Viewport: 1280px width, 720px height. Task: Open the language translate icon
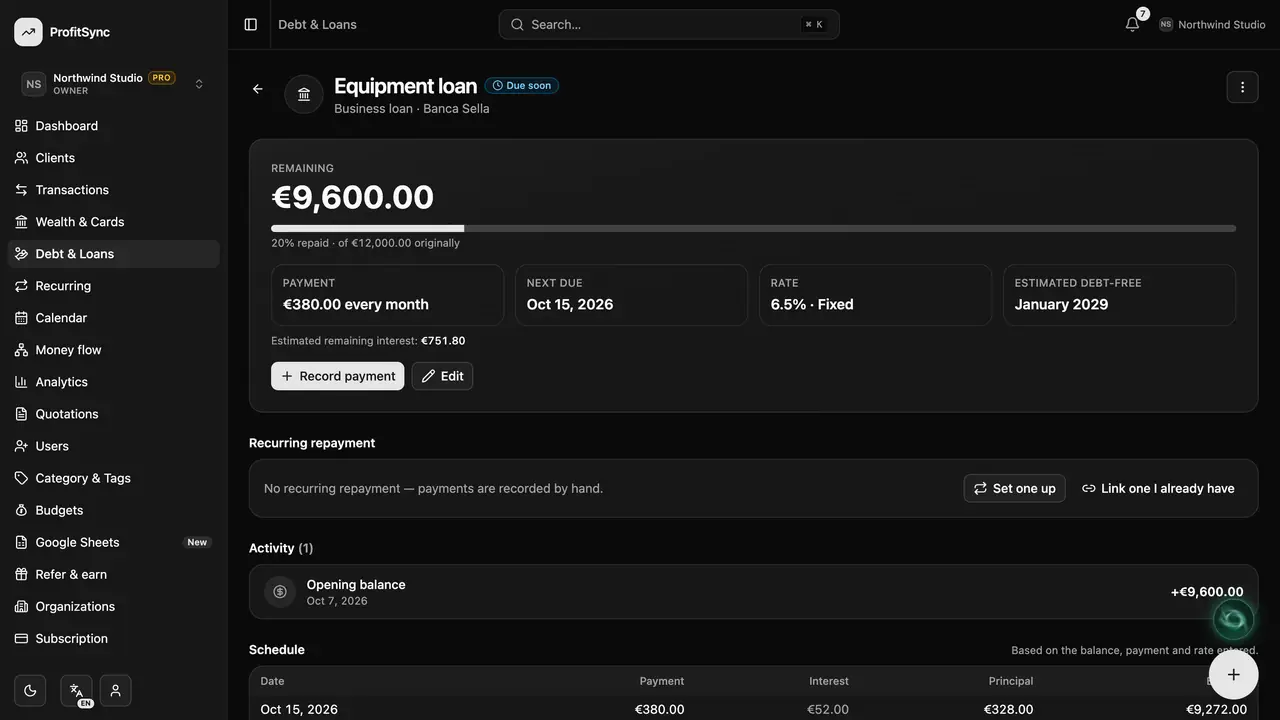[x=76, y=690]
